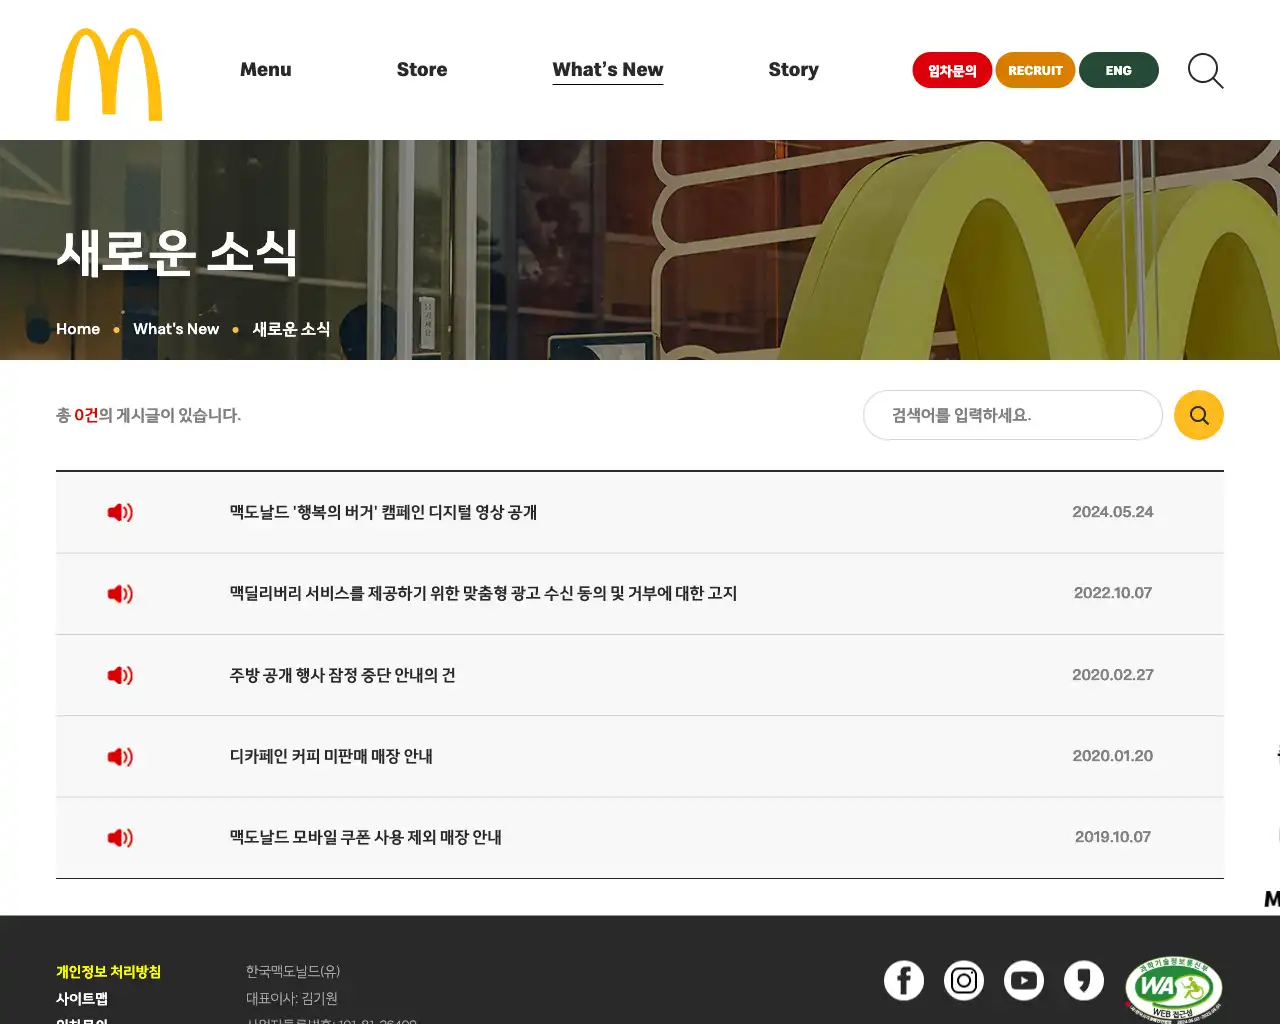The width and height of the screenshot is (1280, 1024).
Task: Click the orange RECRUIT button
Action: [x=1035, y=70]
